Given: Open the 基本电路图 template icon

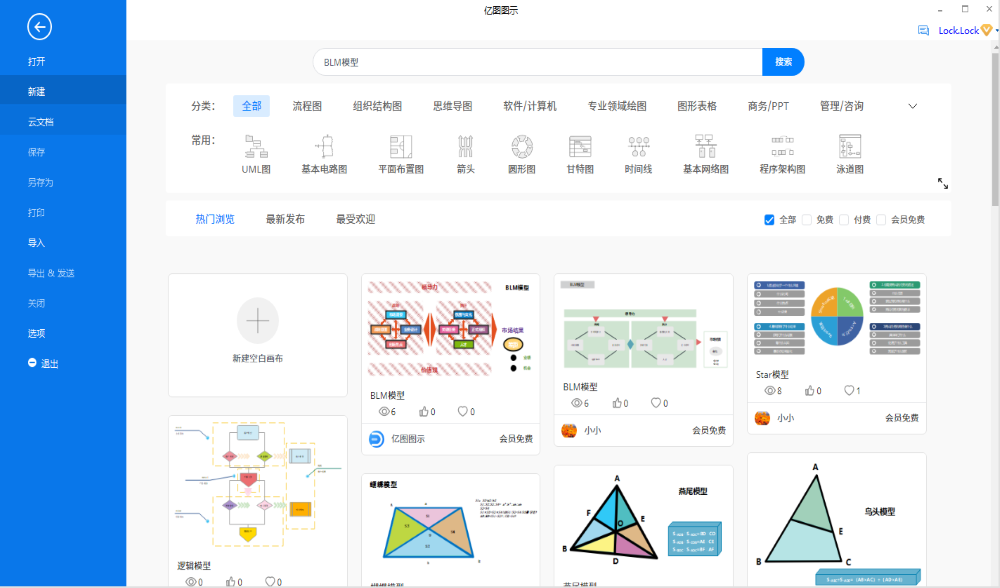Looking at the screenshot, I should (325, 147).
